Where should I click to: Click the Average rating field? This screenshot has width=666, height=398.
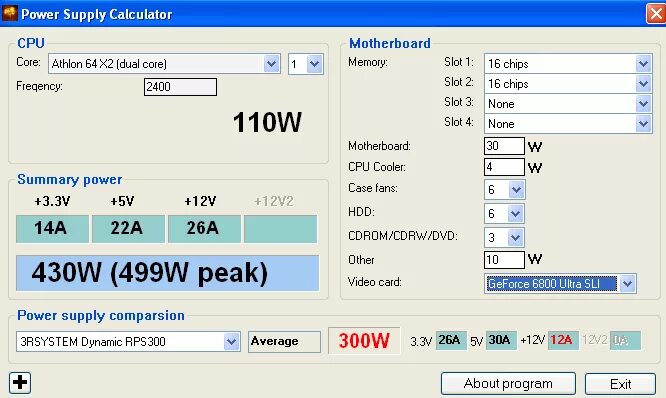tap(284, 342)
